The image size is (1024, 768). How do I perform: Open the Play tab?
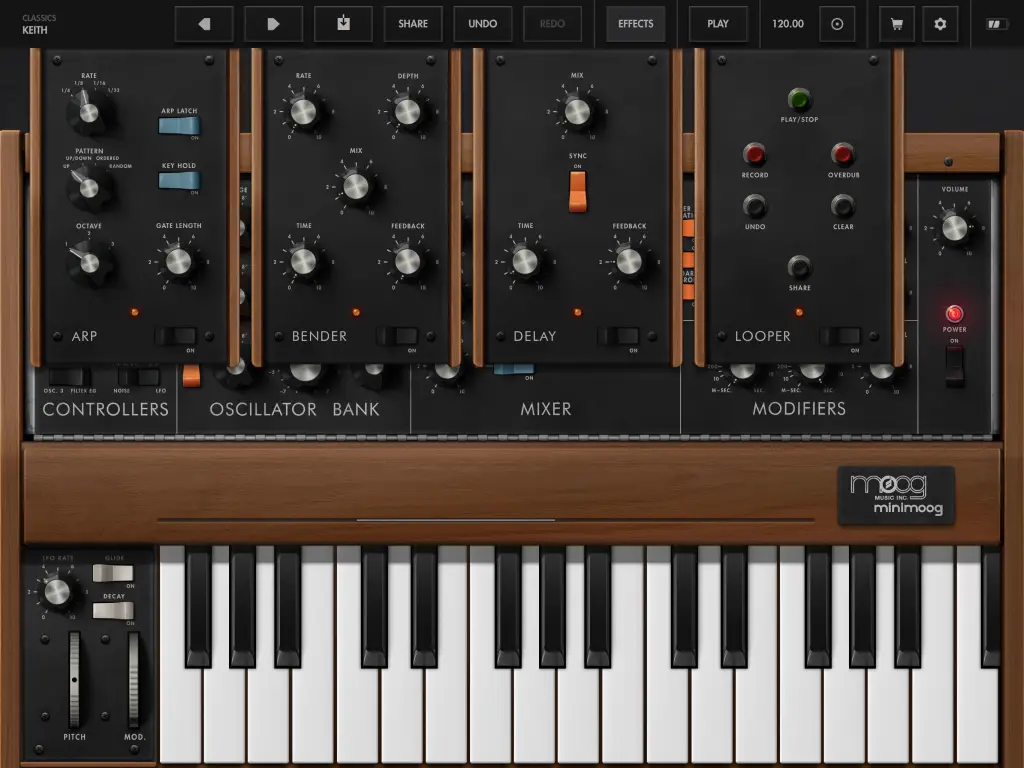click(x=718, y=24)
